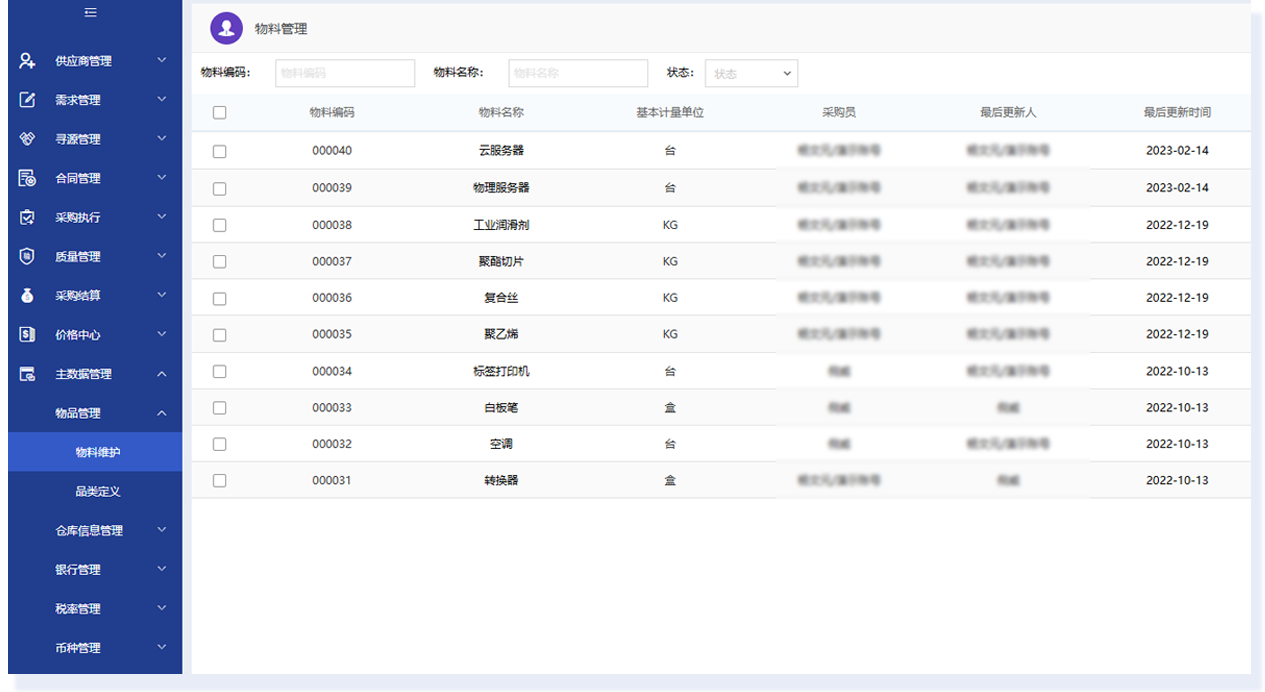Image resolution: width=1265 pixels, height=692 pixels.
Task: Check the box for row 000033
Action: tap(220, 408)
